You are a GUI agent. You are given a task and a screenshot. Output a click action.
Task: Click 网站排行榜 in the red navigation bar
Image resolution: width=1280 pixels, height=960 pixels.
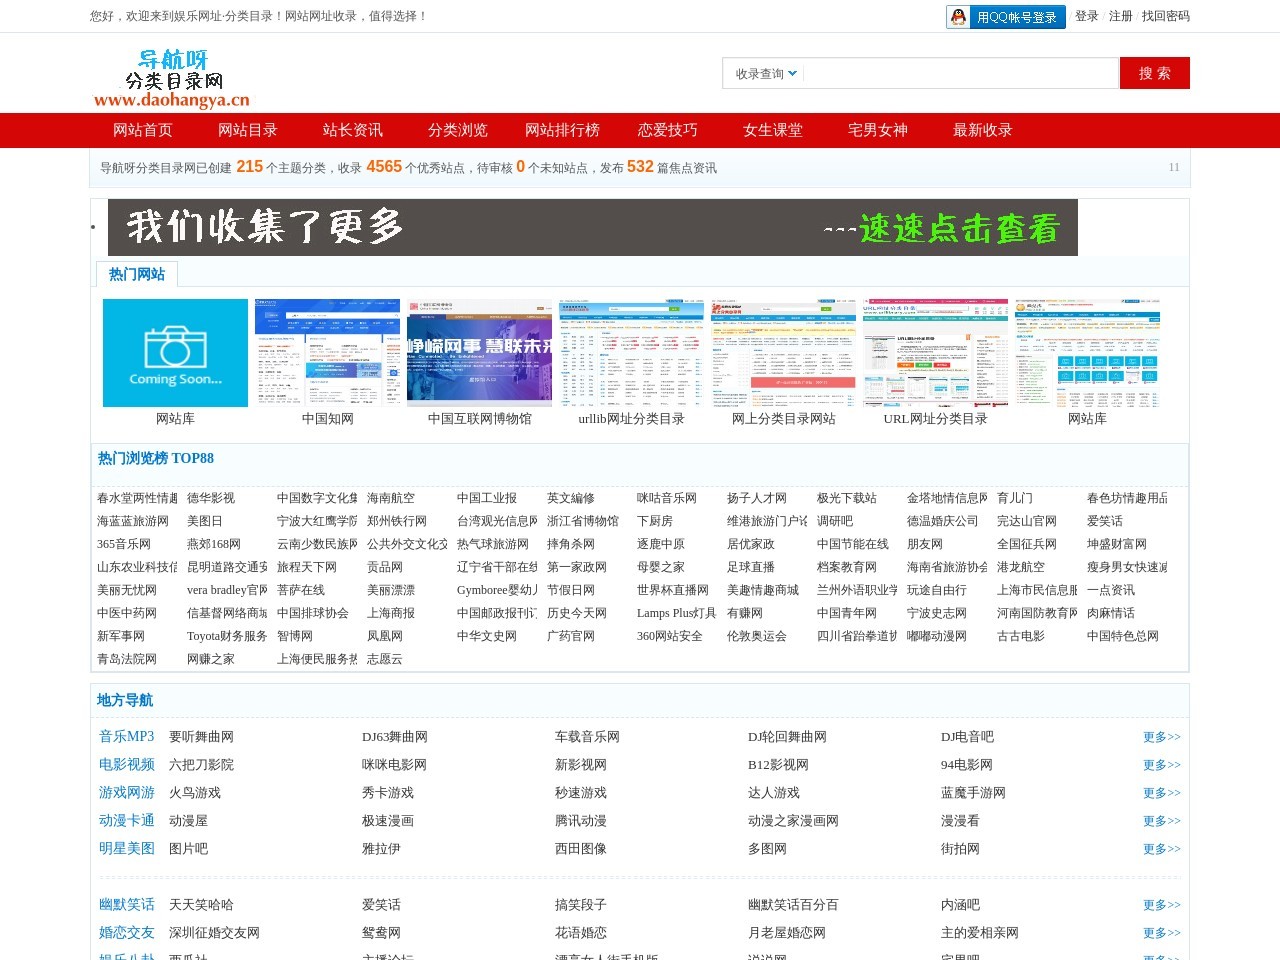point(563,130)
